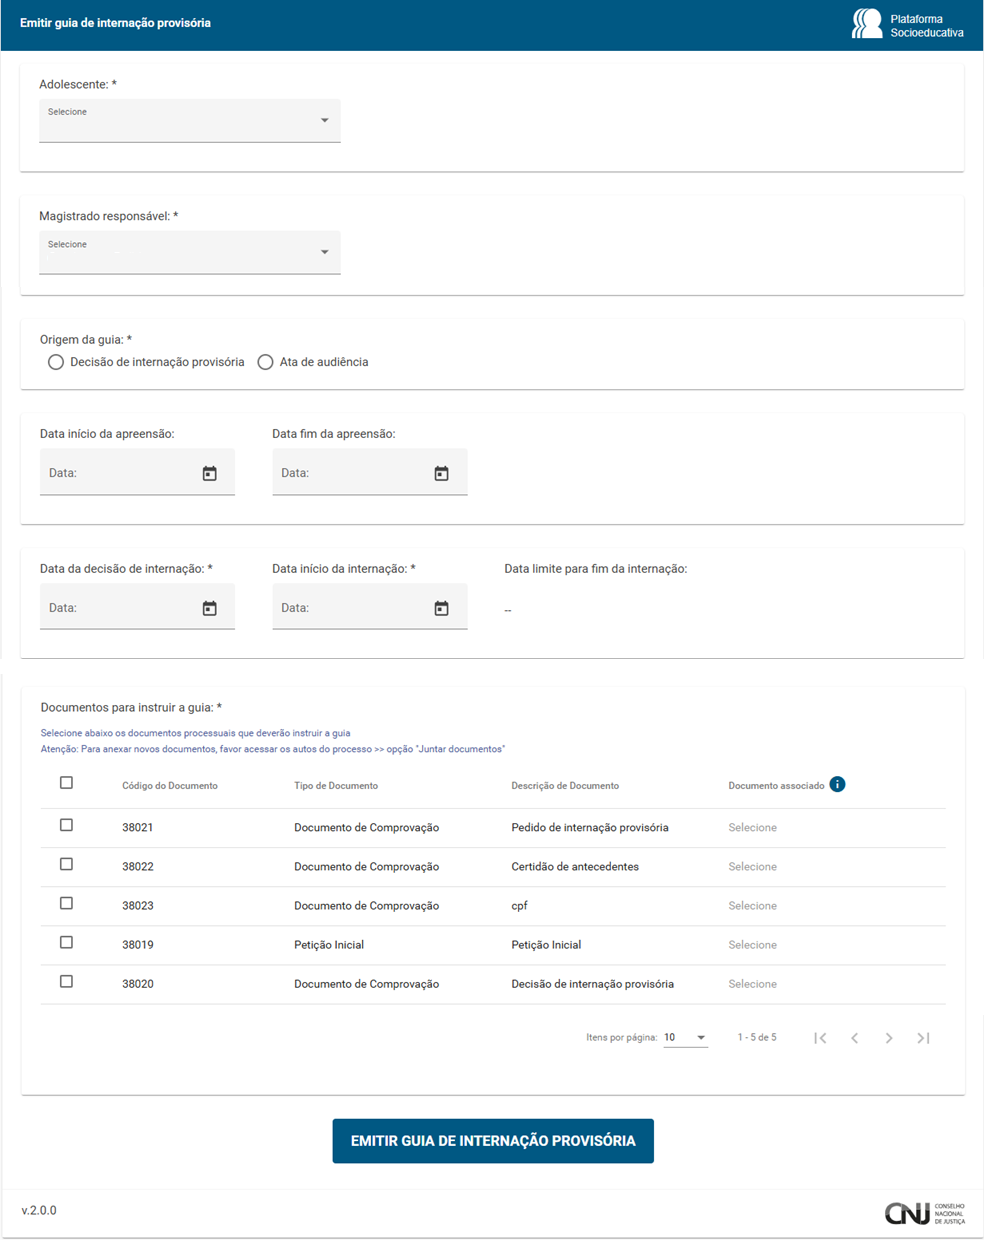Open calendar for Data início da internação
This screenshot has width=984, height=1241.
[x=441, y=608]
